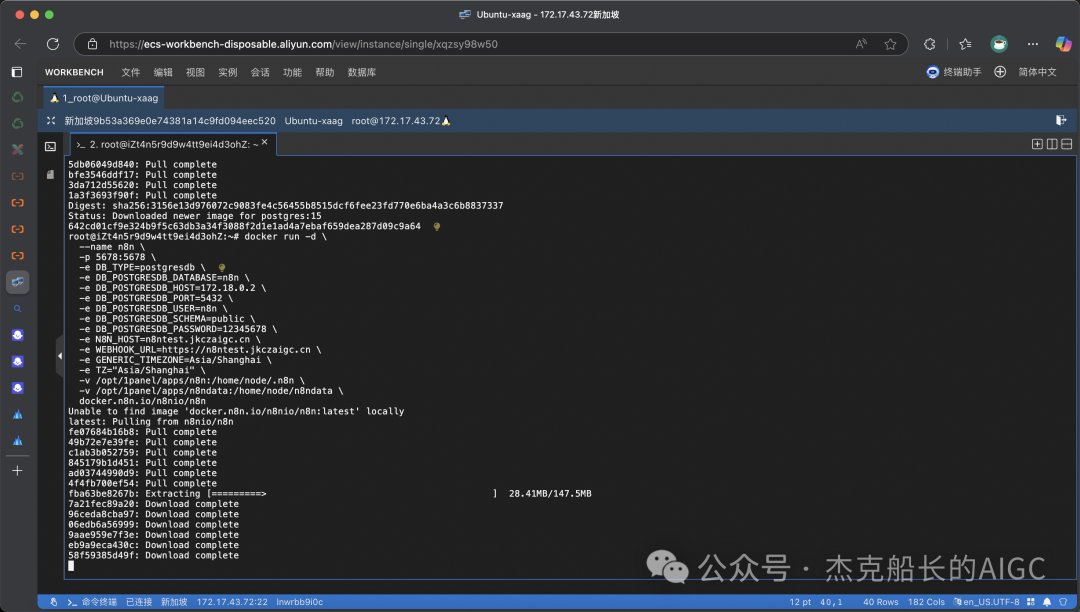1080x612 pixels.
Task: Open the Copilot icon
Action: coord(1063,44)
